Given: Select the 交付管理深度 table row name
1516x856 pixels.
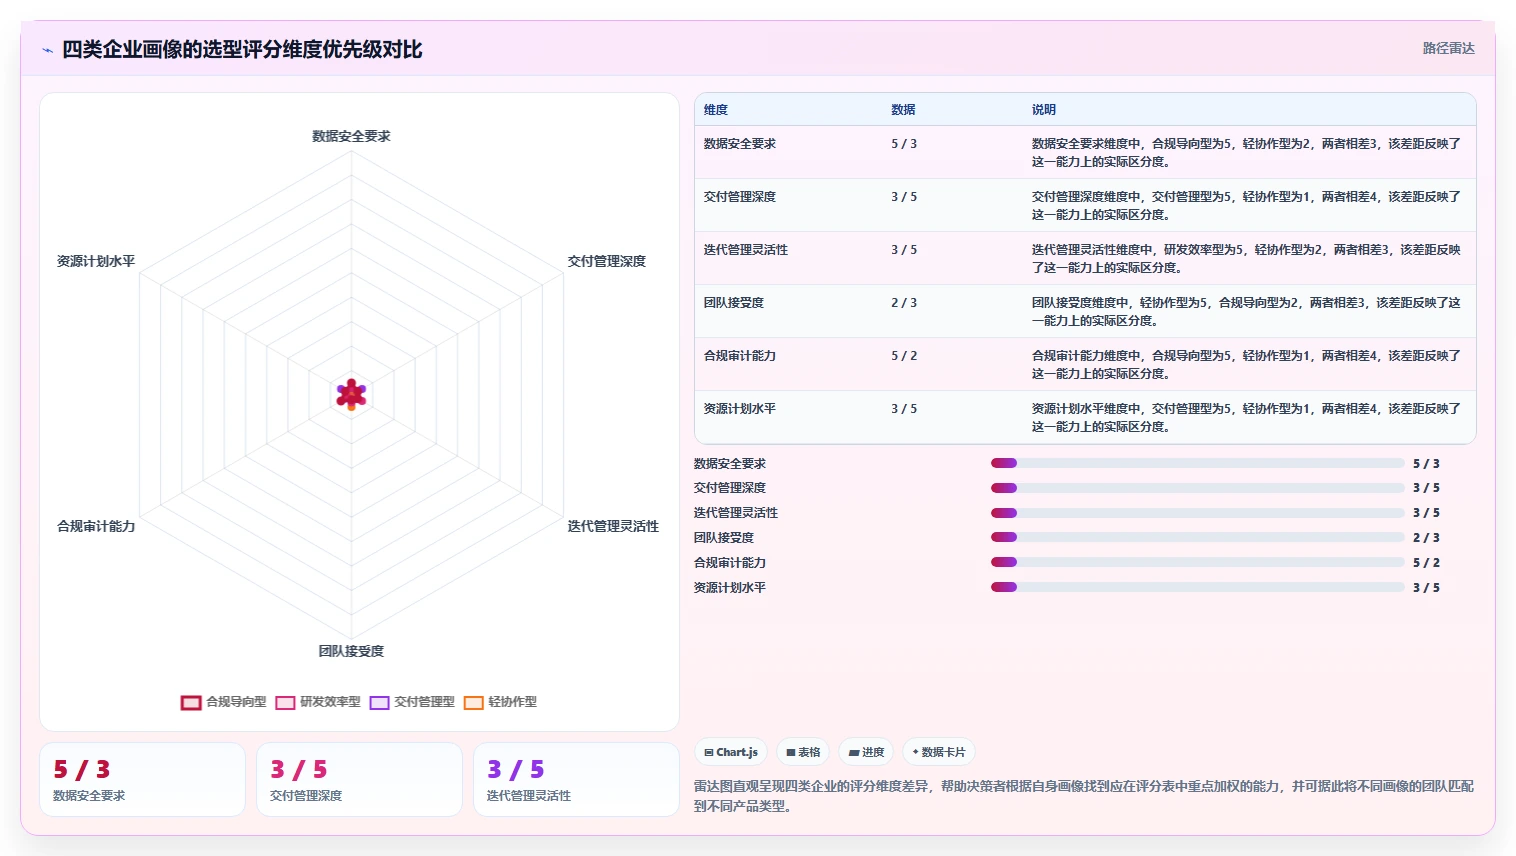Looking at the screenshot, I should click(740, 197).
